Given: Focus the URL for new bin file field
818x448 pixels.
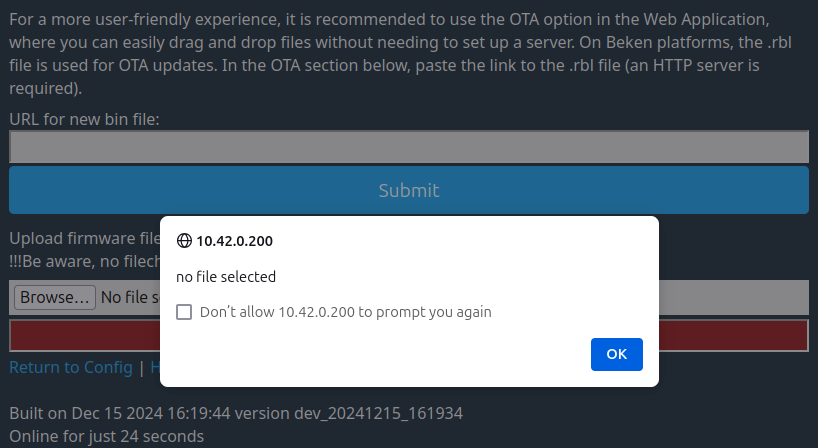Looking at the screenshot, I should coord(409,147).
